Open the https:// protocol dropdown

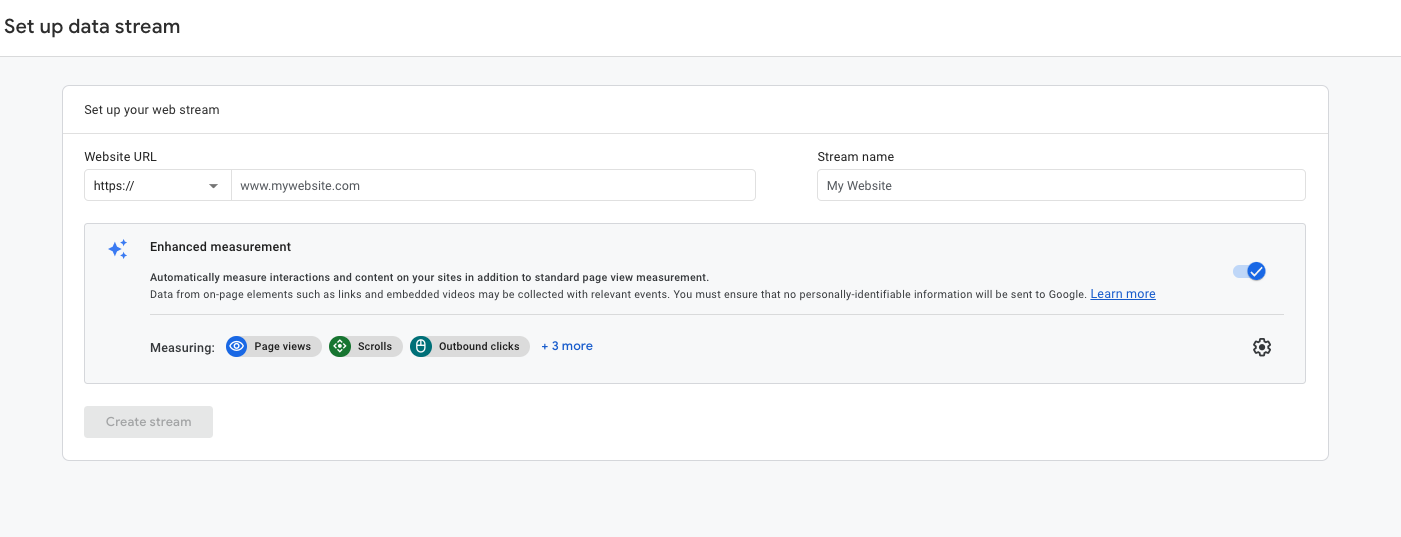158,186
